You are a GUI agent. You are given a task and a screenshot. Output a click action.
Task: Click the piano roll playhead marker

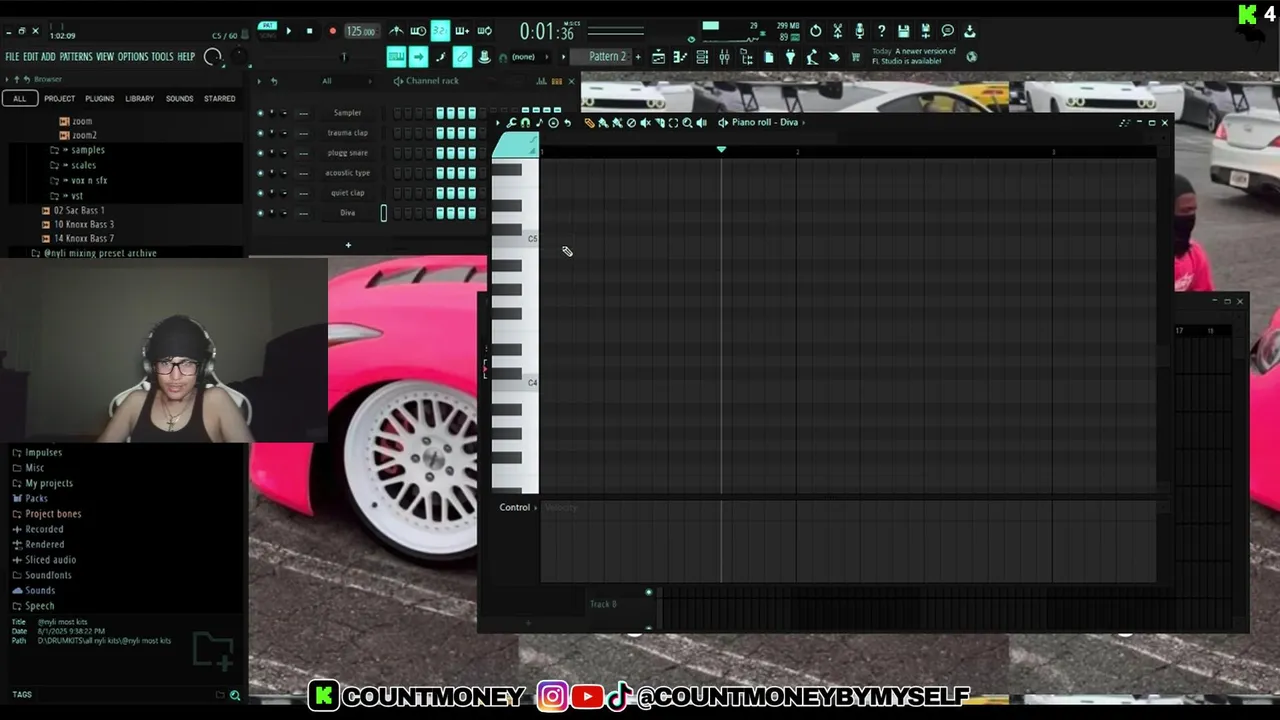point(721,150)
